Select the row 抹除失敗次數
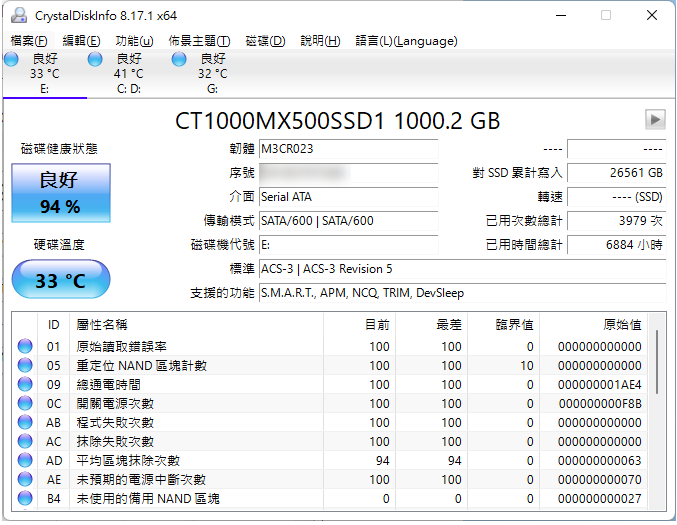The height and width of the screenshot is (525, 677). (x=330, y=441)
